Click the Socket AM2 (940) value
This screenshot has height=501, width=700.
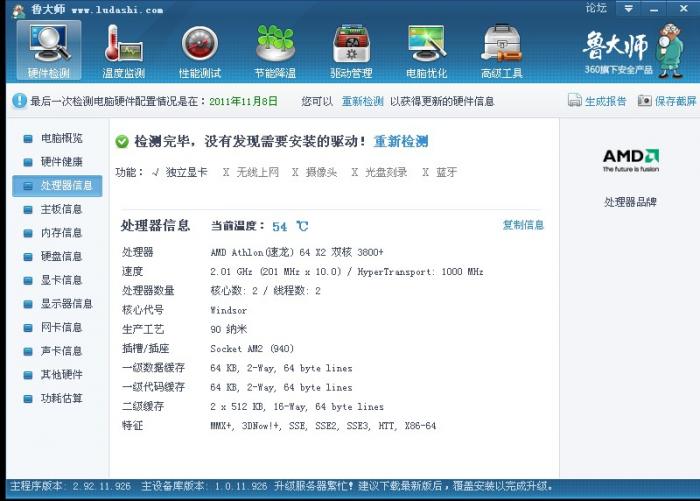[252, 349]
